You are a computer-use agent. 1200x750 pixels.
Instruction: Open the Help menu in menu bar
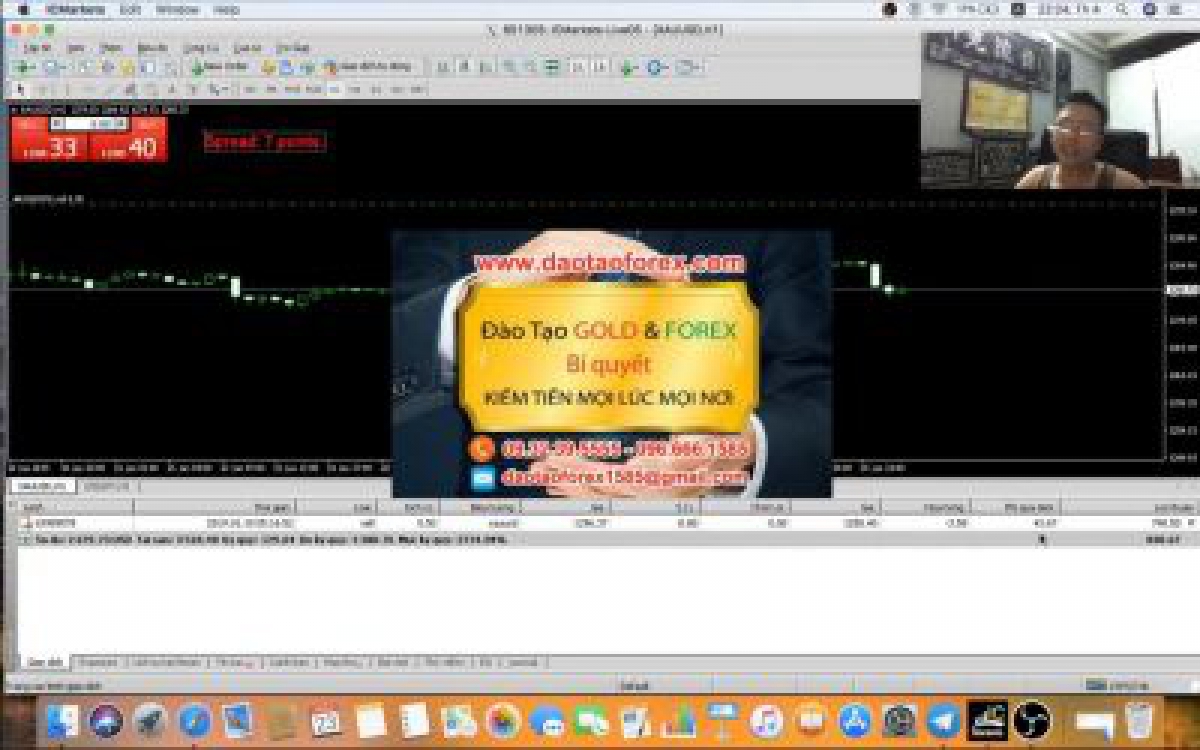click(227, 9)
